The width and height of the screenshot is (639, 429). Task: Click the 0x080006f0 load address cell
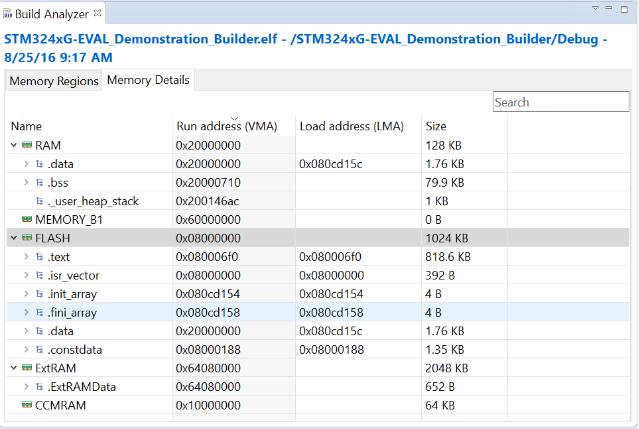[x=330, y=257]
